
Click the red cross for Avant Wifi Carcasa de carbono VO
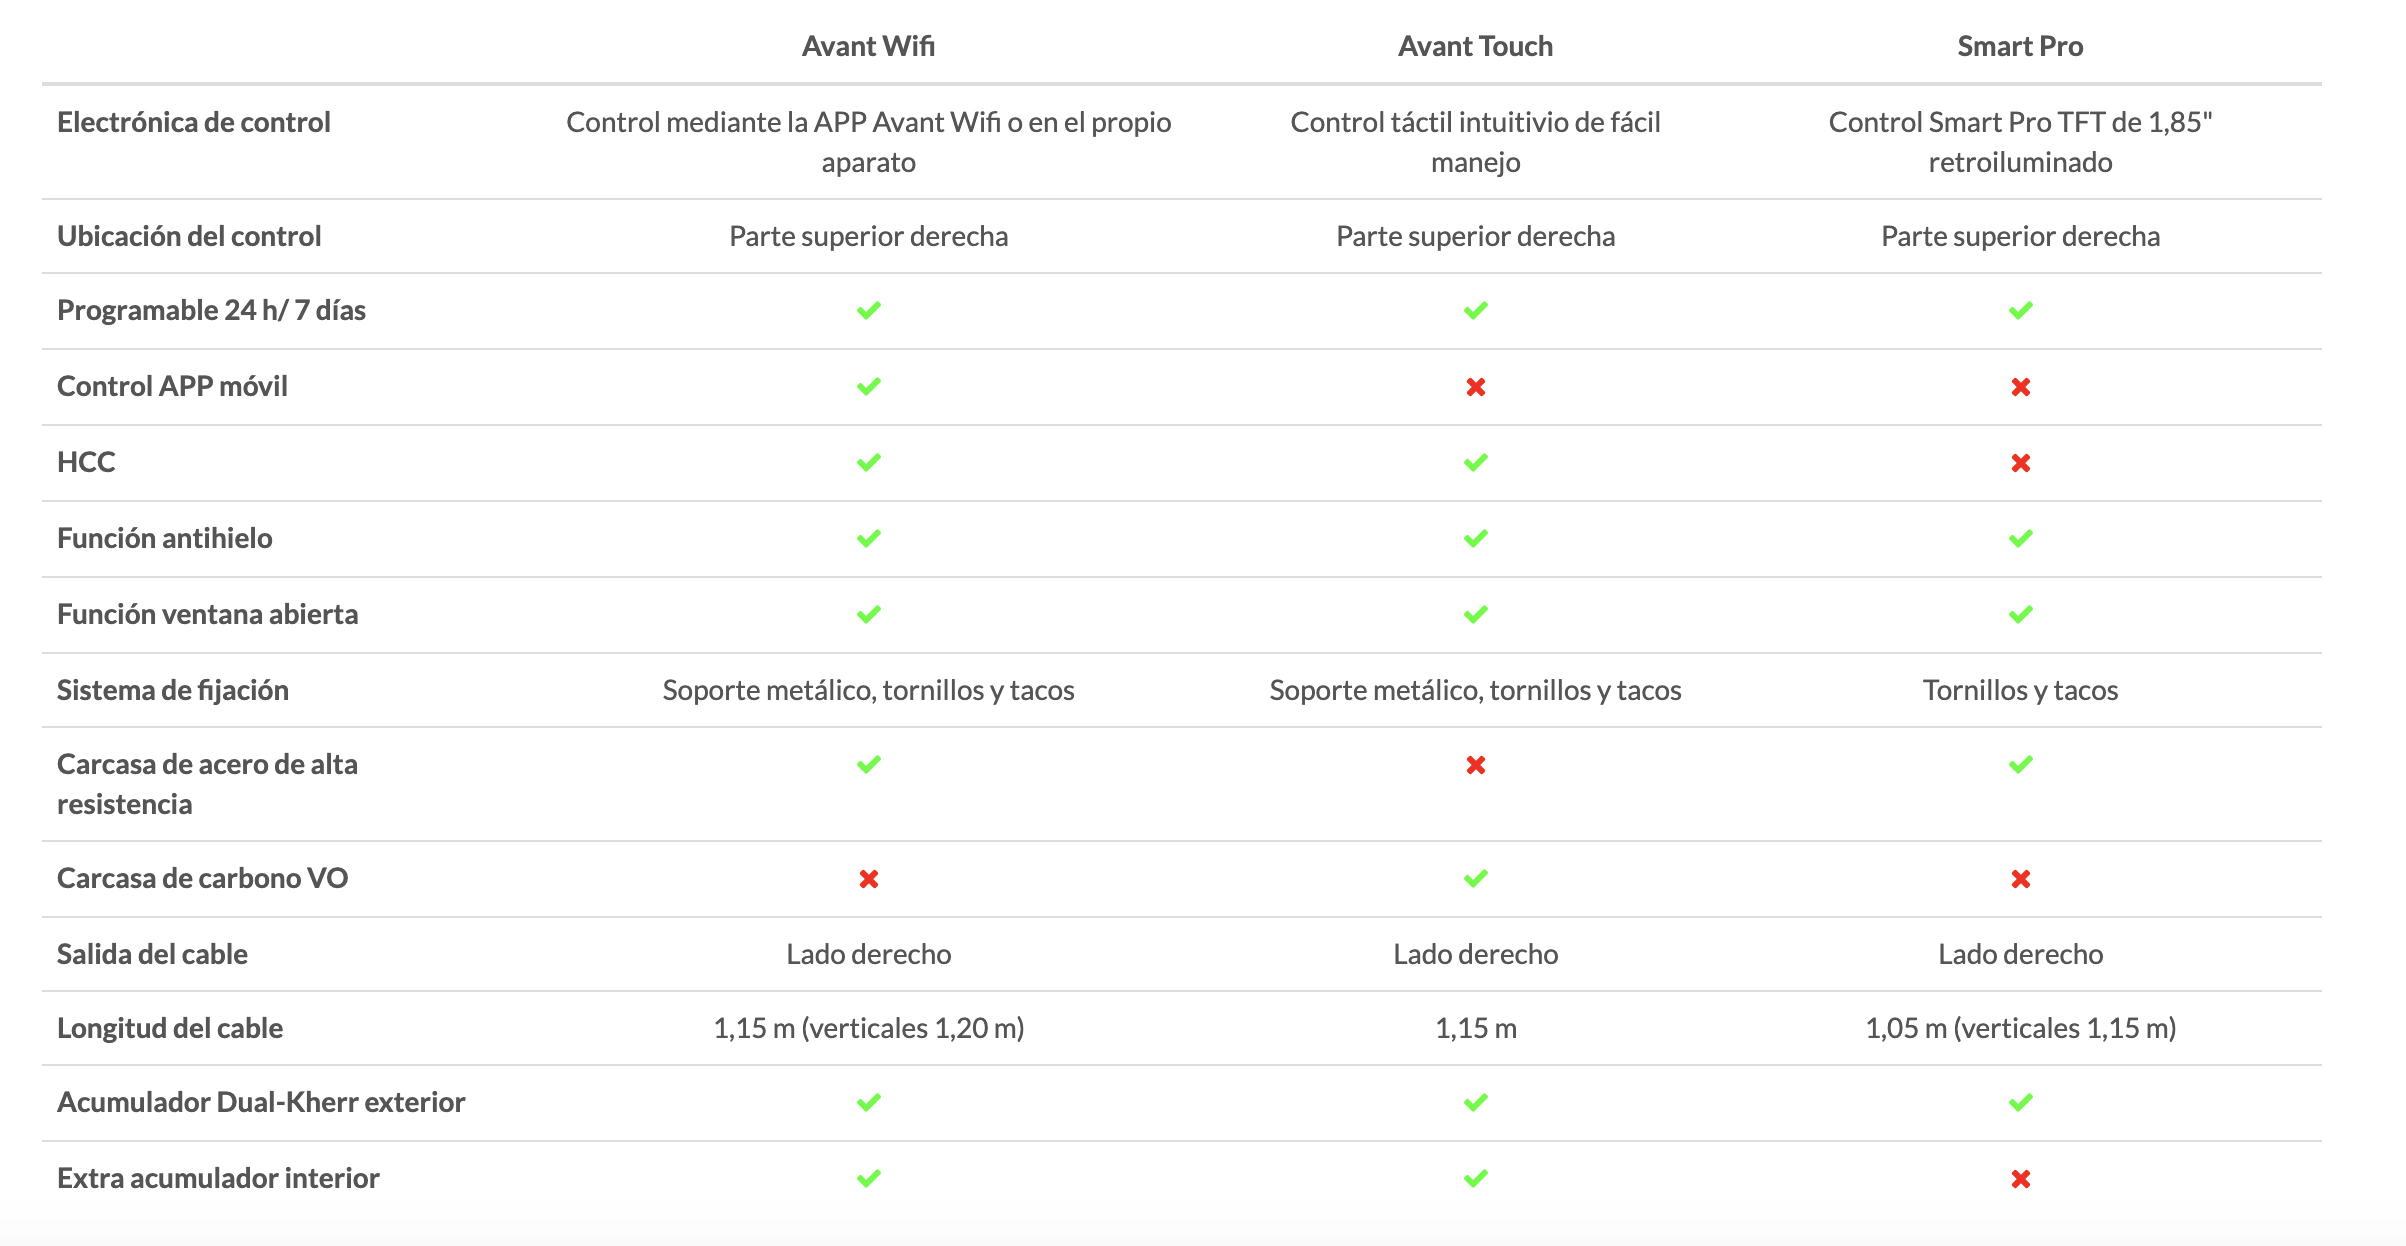(x=869, y=879)
